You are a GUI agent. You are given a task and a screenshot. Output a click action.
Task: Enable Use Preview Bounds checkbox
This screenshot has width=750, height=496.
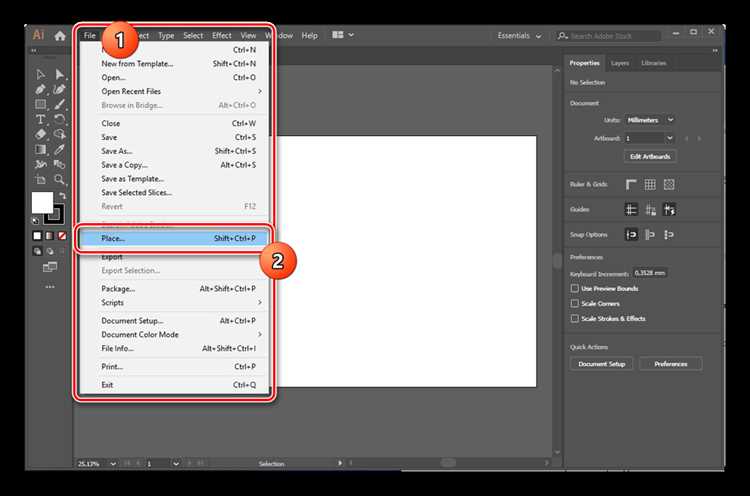tap(574, 288)
